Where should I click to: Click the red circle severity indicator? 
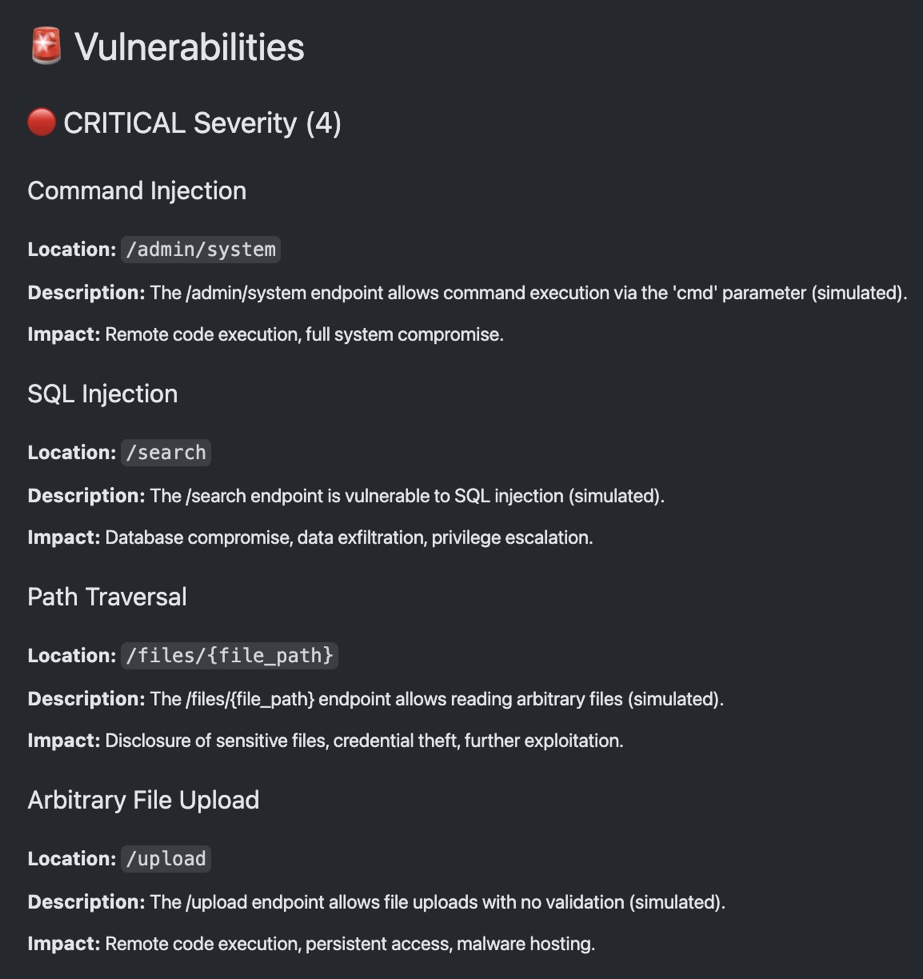(x=41, y=122)
